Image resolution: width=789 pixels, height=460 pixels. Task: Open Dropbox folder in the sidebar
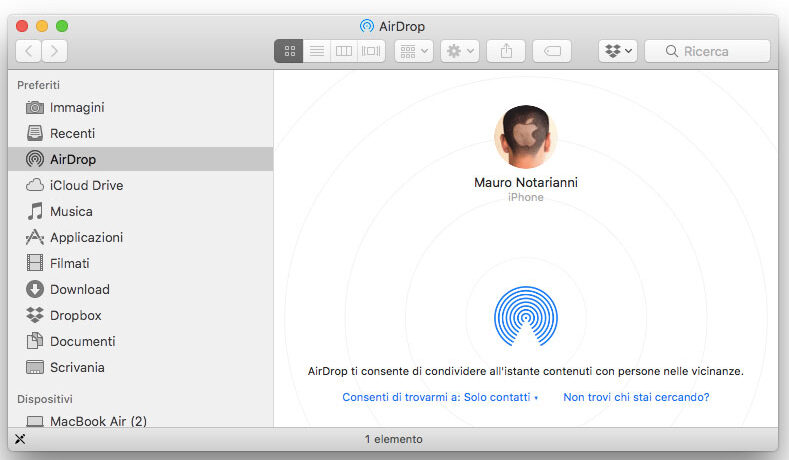click(76, 316)
